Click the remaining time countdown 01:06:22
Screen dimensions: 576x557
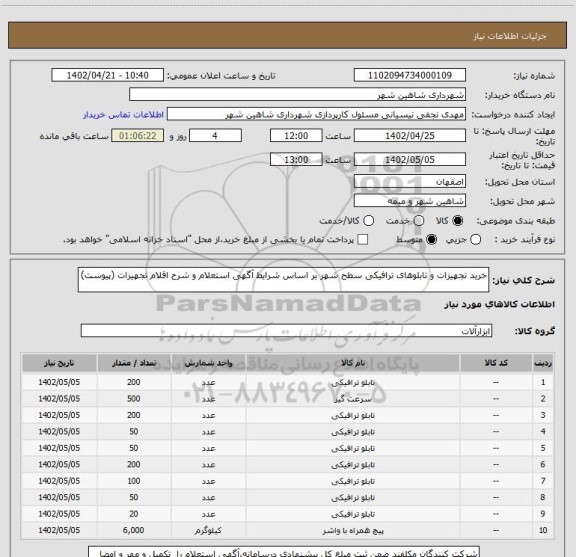[x=138, y=136]
